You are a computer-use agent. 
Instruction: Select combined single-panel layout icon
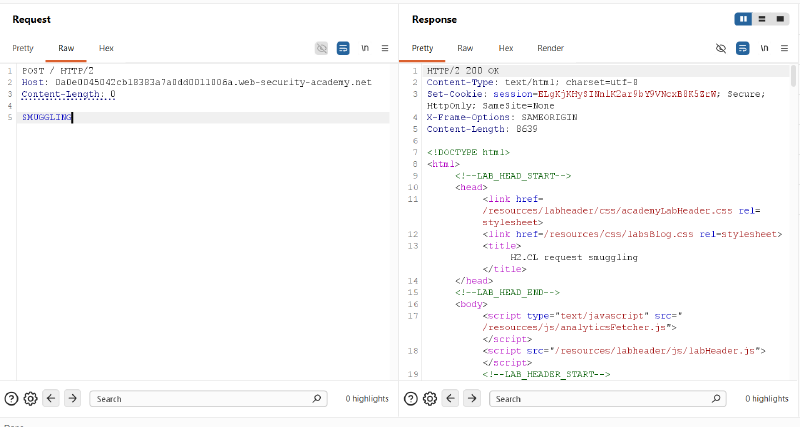(x=780, y=19)
